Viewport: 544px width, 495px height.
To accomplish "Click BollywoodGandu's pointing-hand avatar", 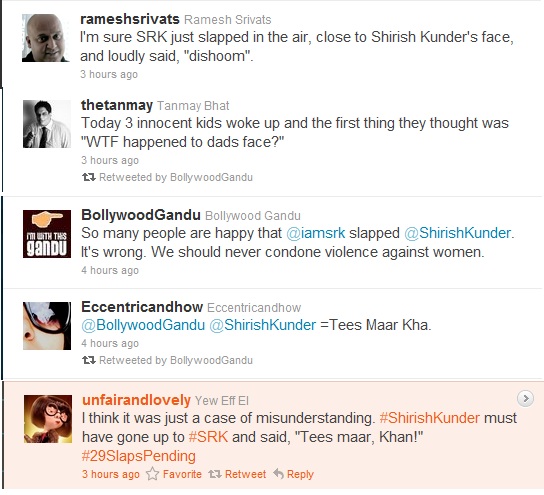I will (x=47, y=234).
